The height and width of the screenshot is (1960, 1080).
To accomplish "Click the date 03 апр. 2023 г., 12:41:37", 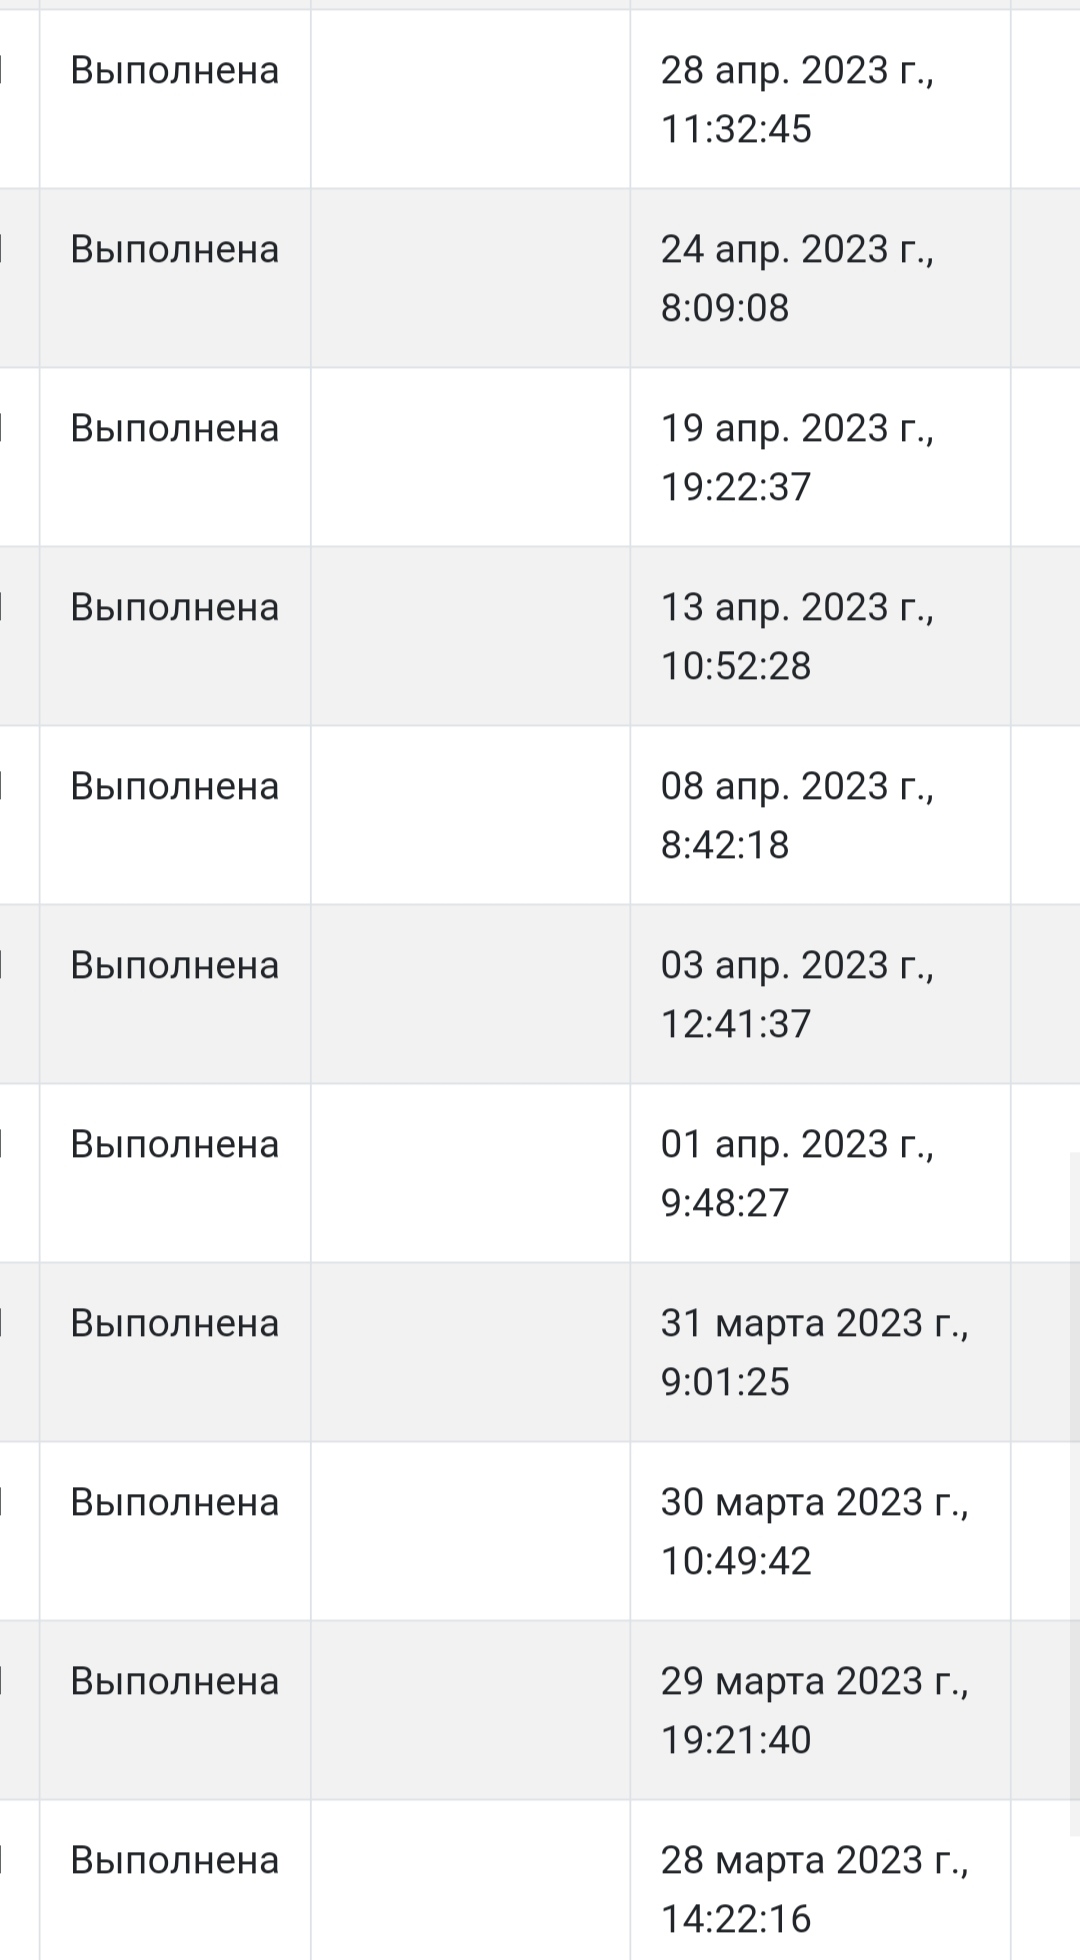I will coord(797,994).
